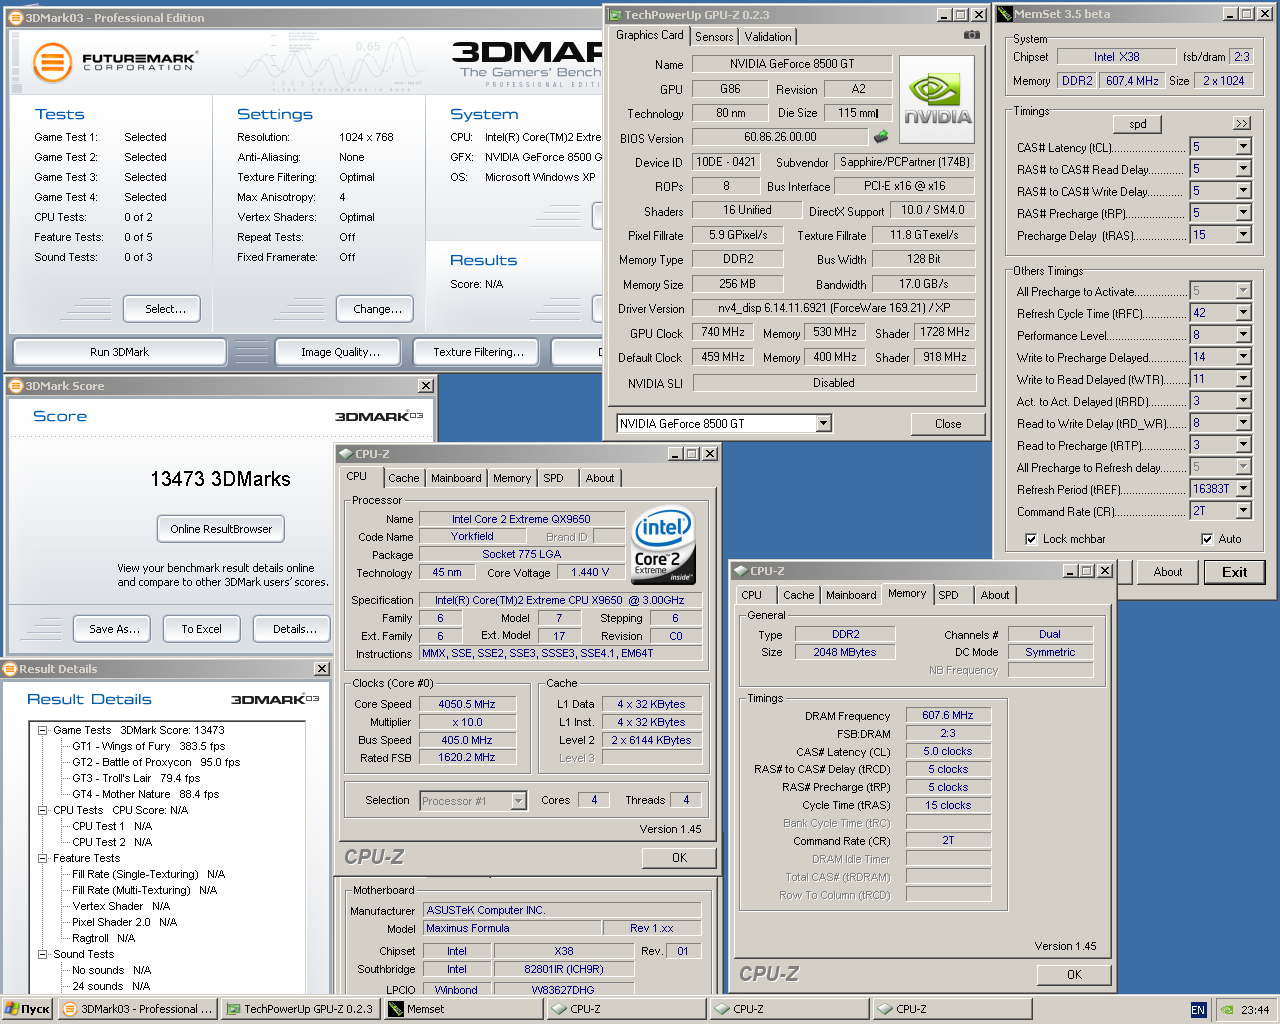Open the About tab in memory CPU-Z window
1280x1024 pixels.
pyautogui.click(x=995, y=595)
